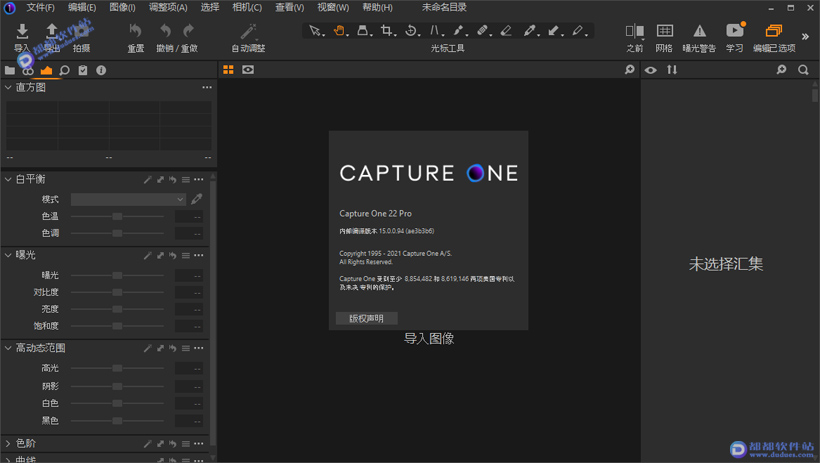Click the 导入图像 import images link
This screenshot has width=820, height=463.
429,338
